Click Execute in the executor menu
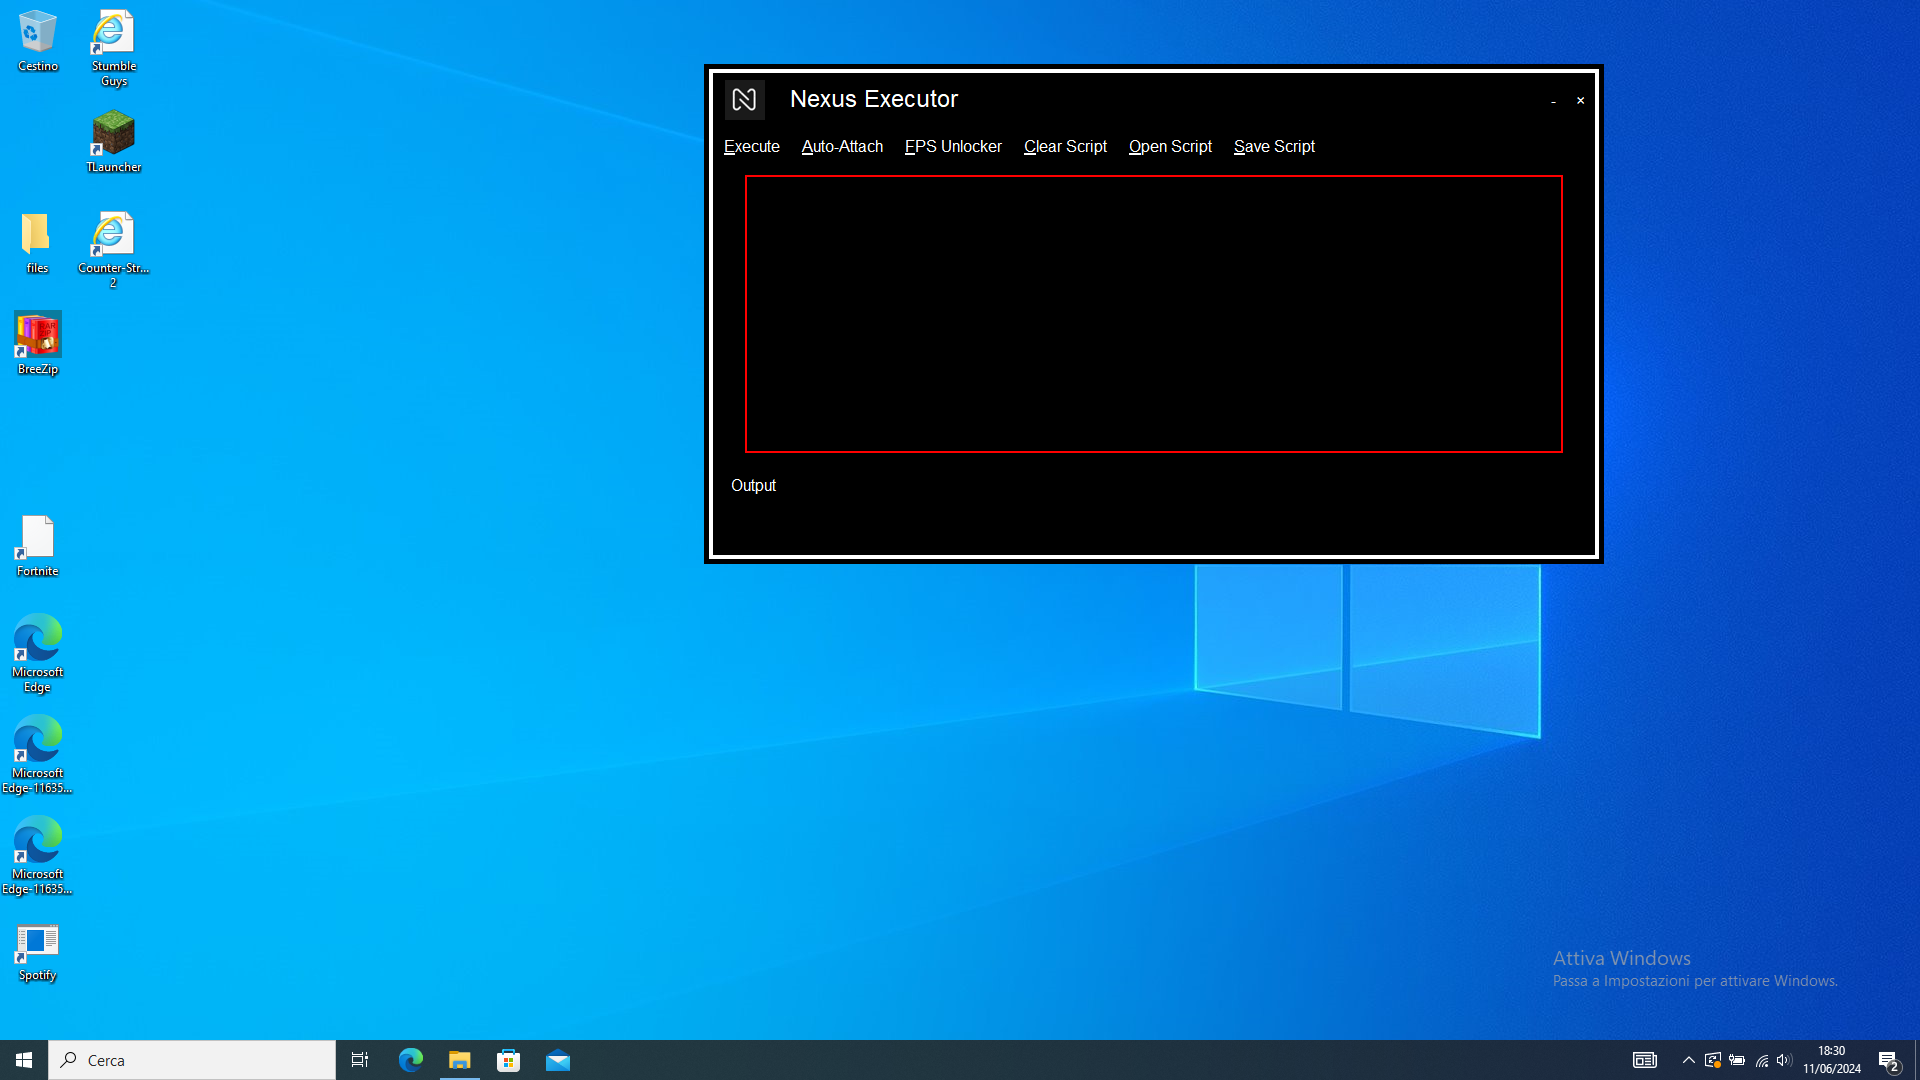The width and height of the screenshot is (1920, 1080). coord(751,146)
